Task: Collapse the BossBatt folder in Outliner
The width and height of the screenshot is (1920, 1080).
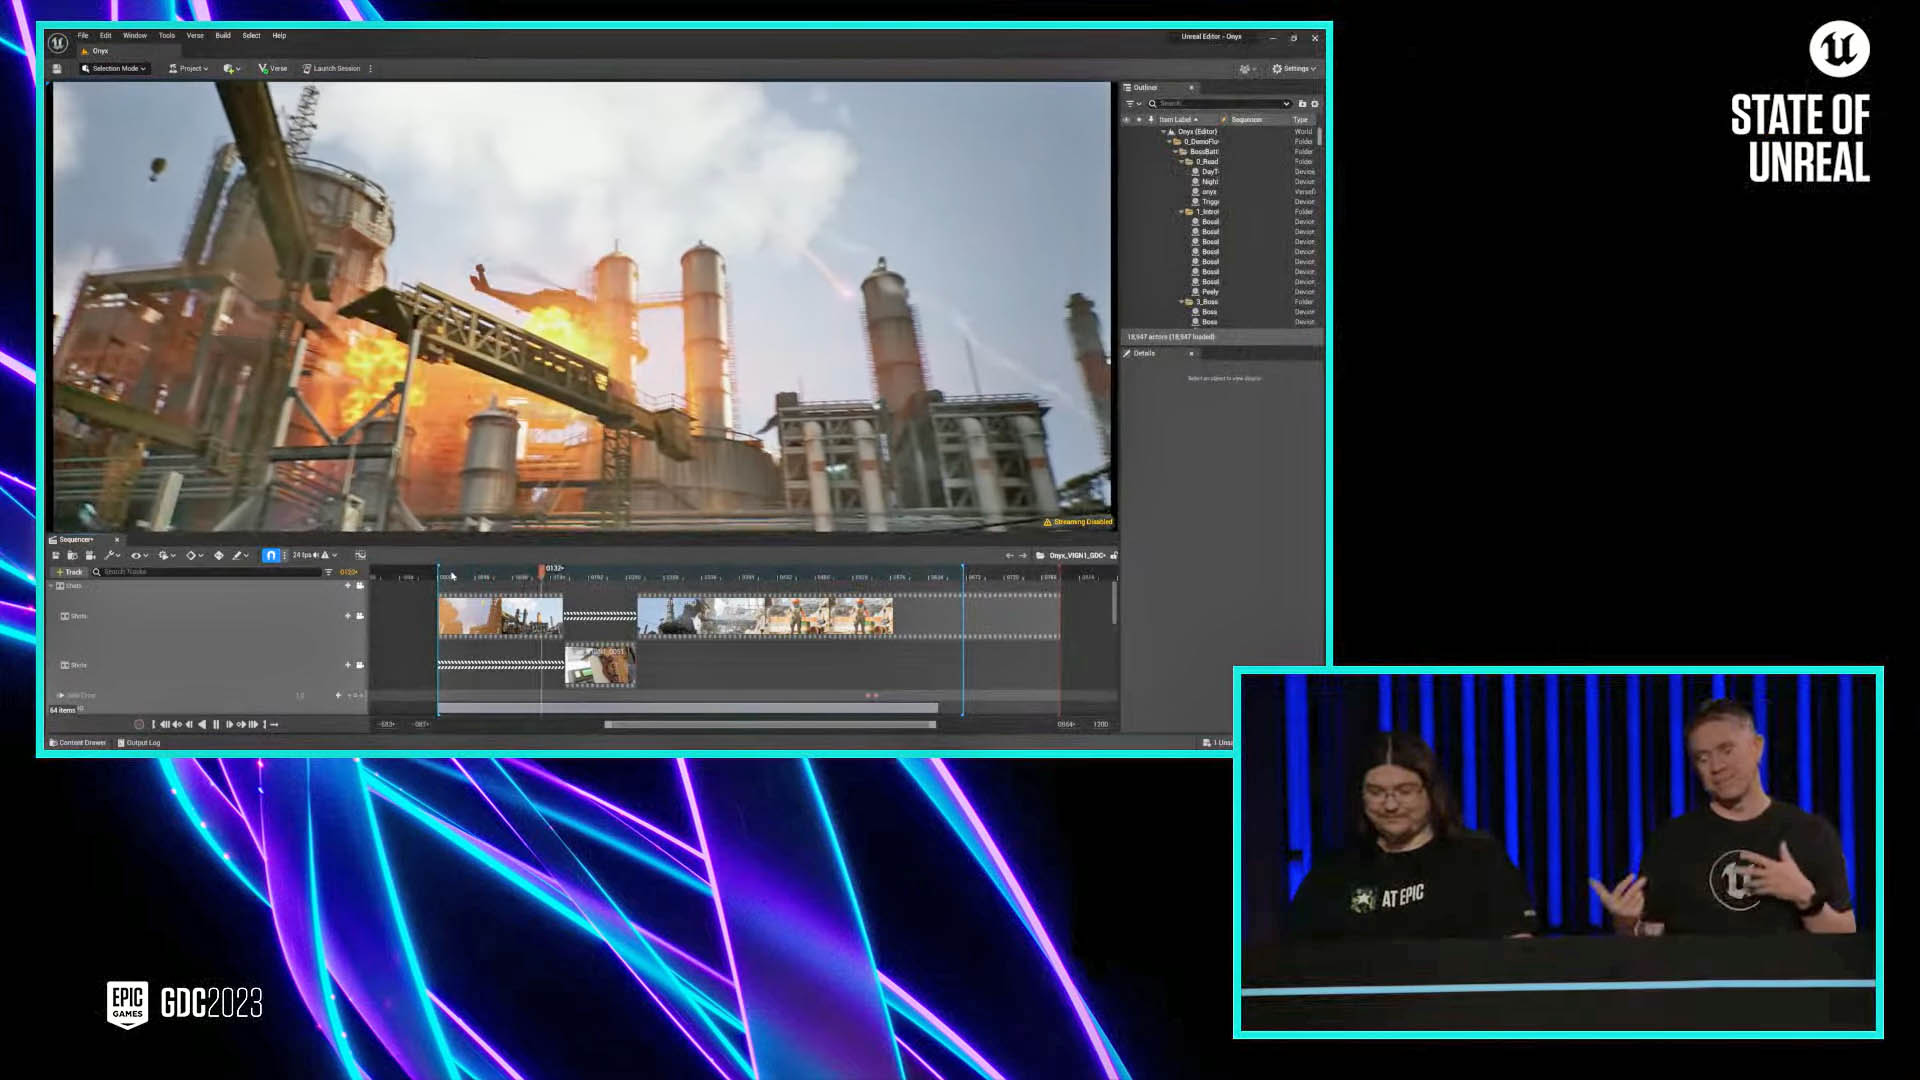Action: tap(1175, 152)
